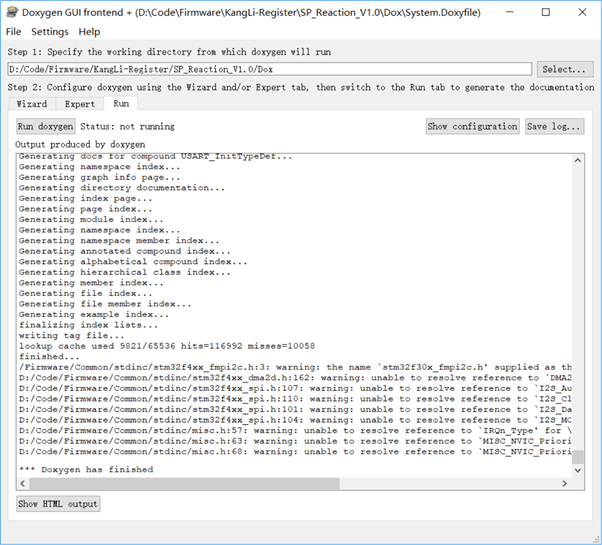Click the 'Generating alphabetical compound index...' line
Image resolution: width=602 pixels, height=545 pixels.
pos(133,261)
